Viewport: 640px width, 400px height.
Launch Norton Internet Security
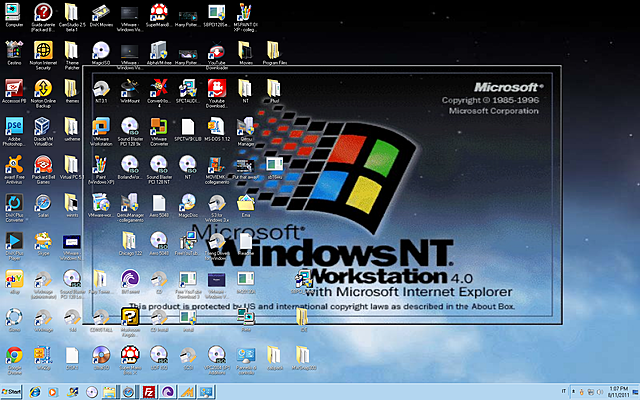click(x=43, y=55)
